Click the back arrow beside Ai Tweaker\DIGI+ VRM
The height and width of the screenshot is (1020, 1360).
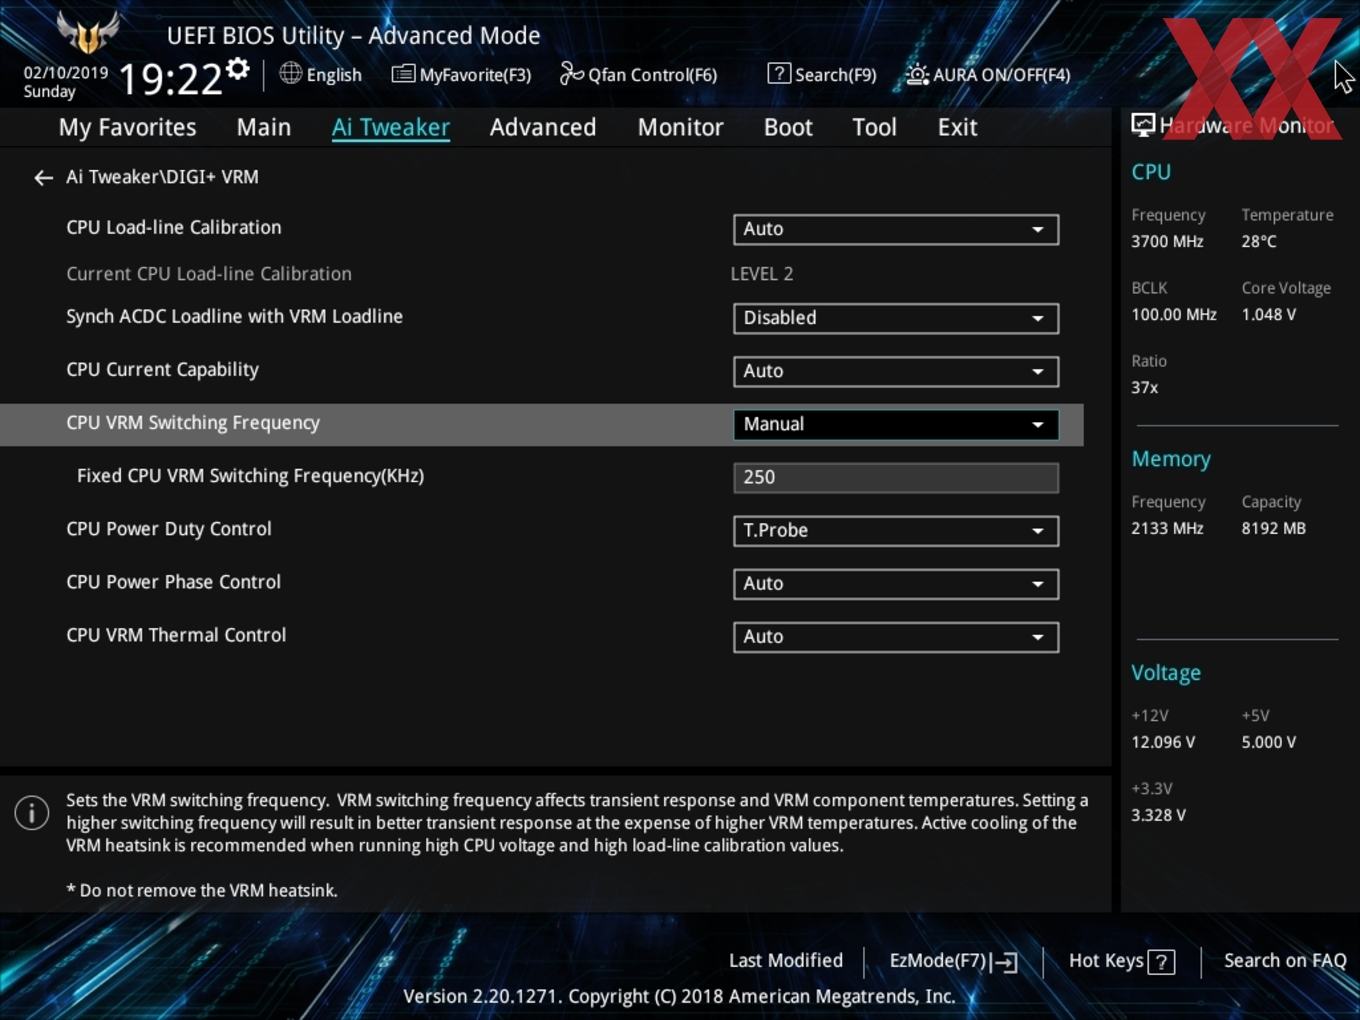43,178
